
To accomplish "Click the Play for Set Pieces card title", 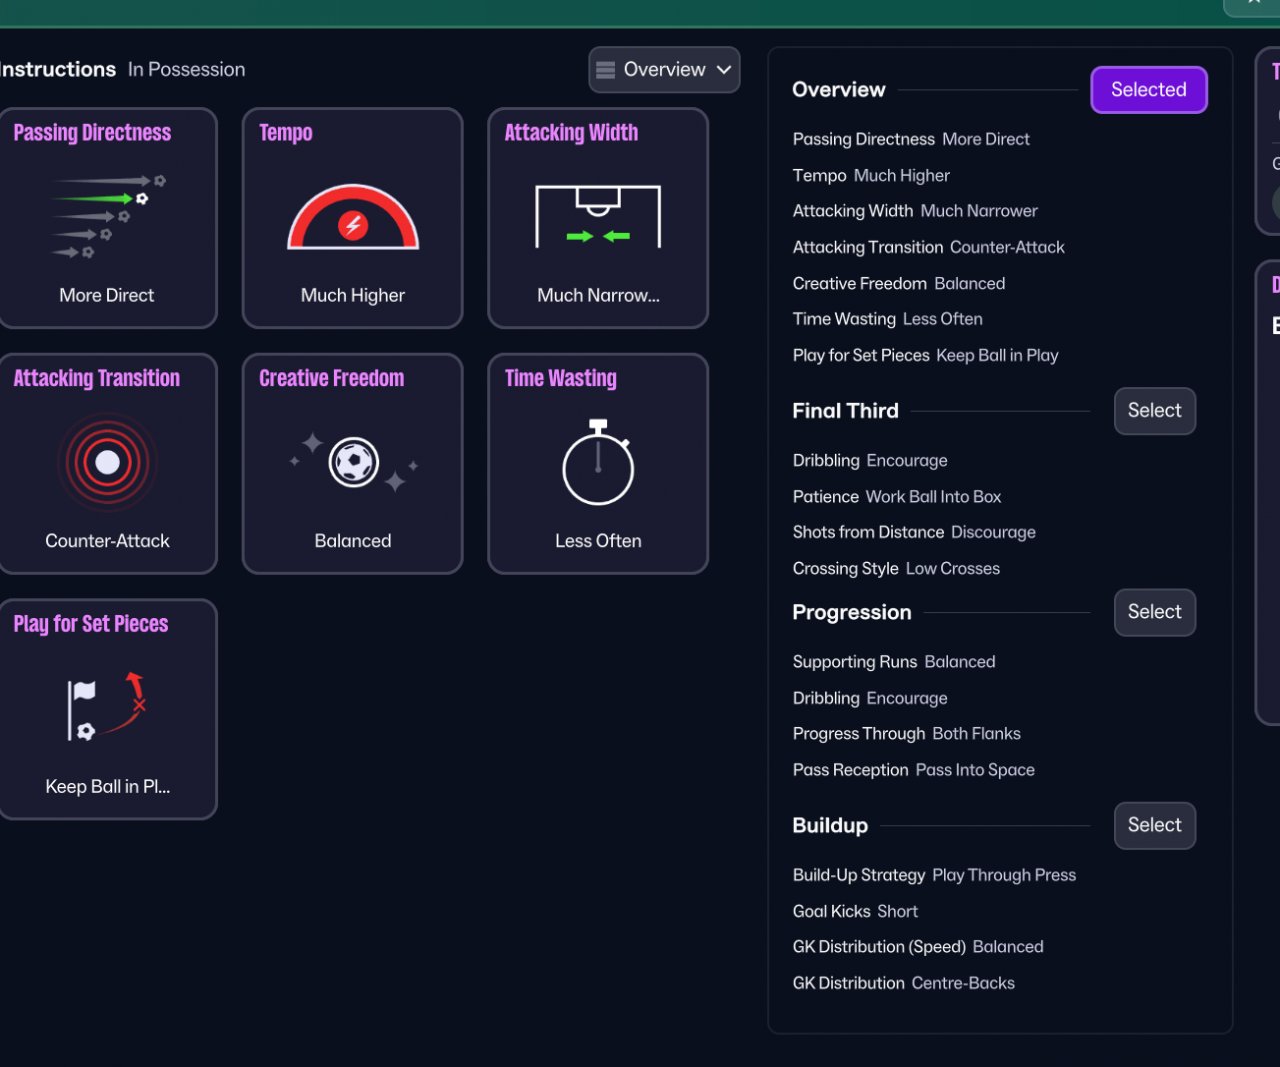I will point(91,624).
